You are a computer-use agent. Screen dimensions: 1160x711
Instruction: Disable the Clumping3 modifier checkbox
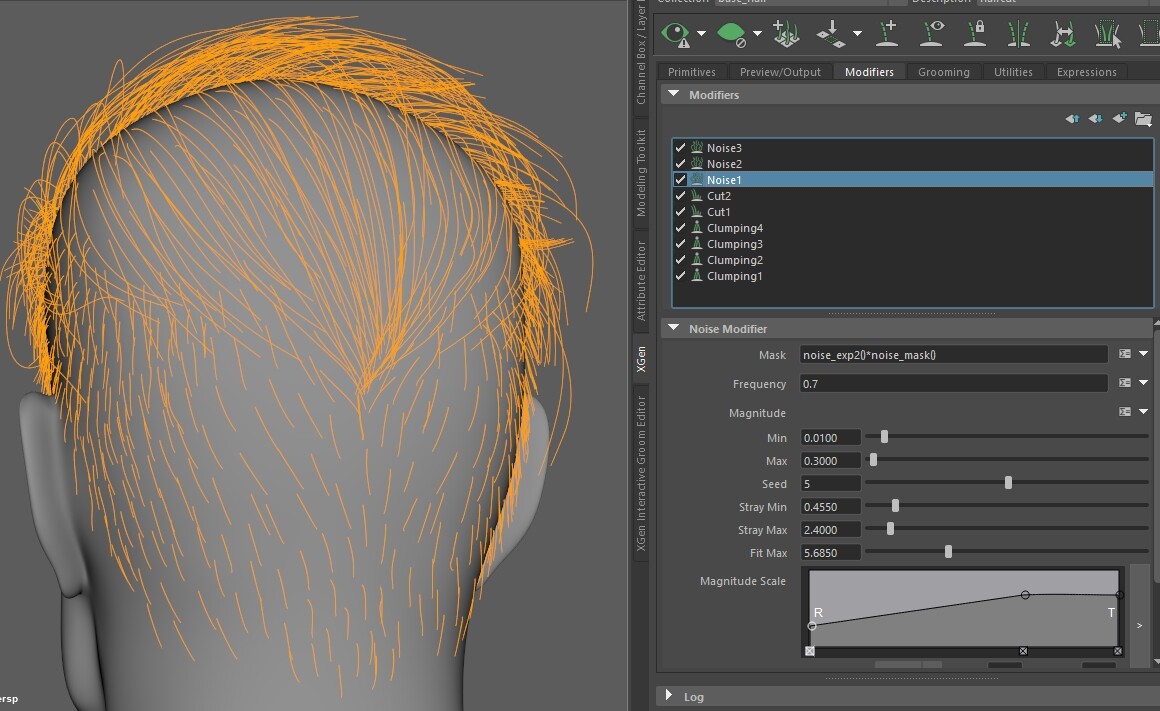coord(681,244)
